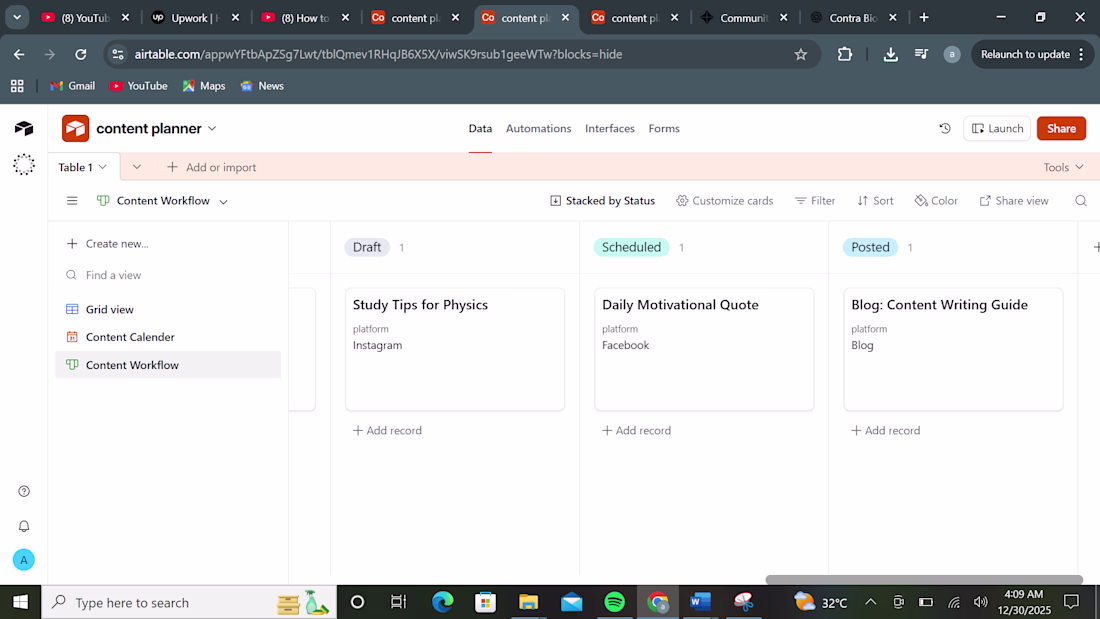Click Create new... view
Viewport: 1100px width, 619px height.
[x=107, y=244]
